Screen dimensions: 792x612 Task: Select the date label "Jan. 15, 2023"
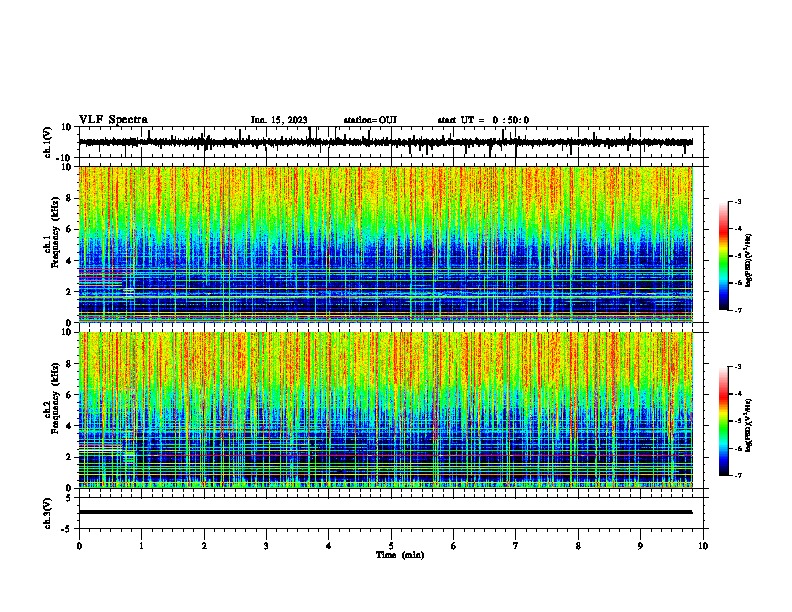tap(279, 120)
